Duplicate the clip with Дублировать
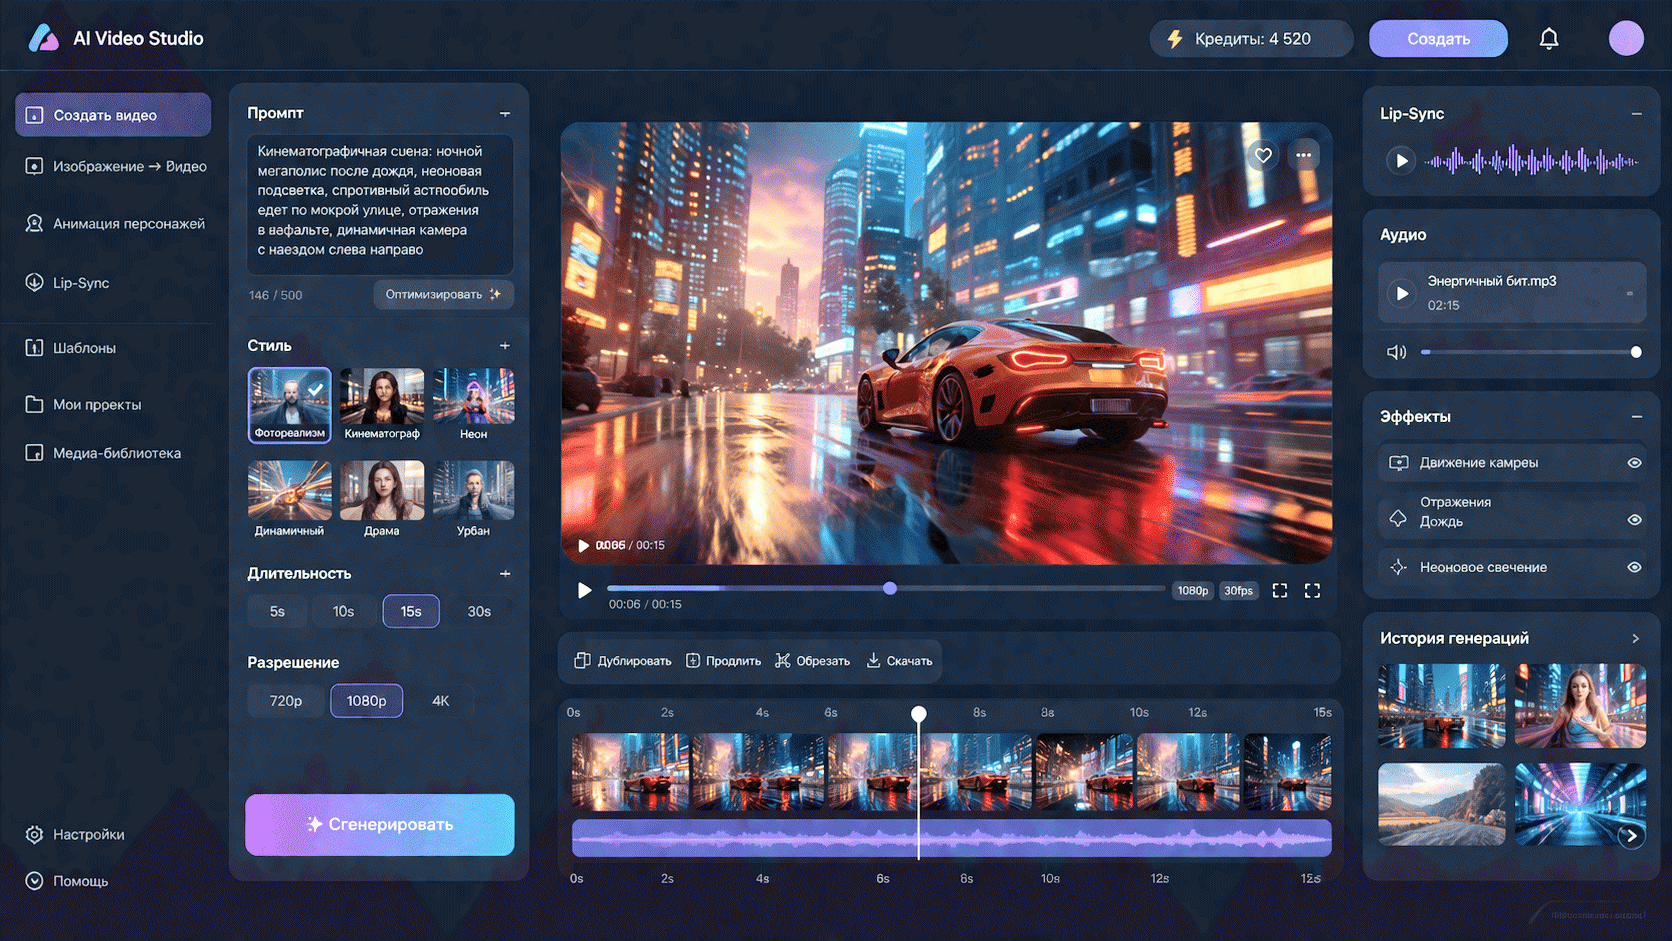 (623, 661)
